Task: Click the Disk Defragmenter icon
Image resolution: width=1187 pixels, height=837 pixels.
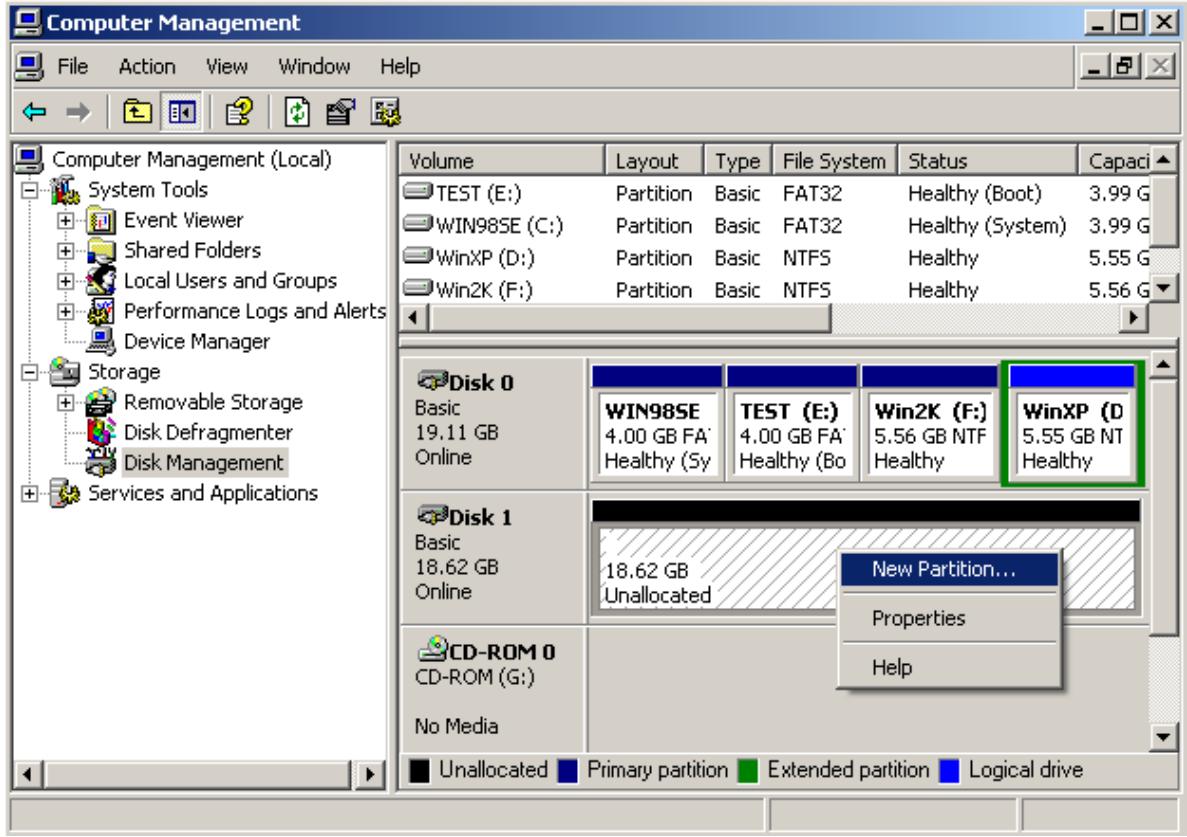Action: point(101,432)
